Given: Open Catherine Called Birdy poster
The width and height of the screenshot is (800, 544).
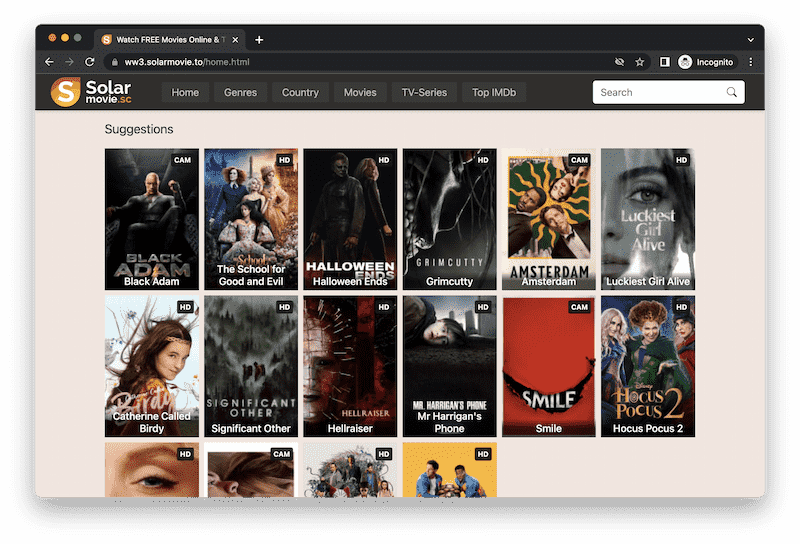Looking at the screenshot, I should tap(152, 366).
